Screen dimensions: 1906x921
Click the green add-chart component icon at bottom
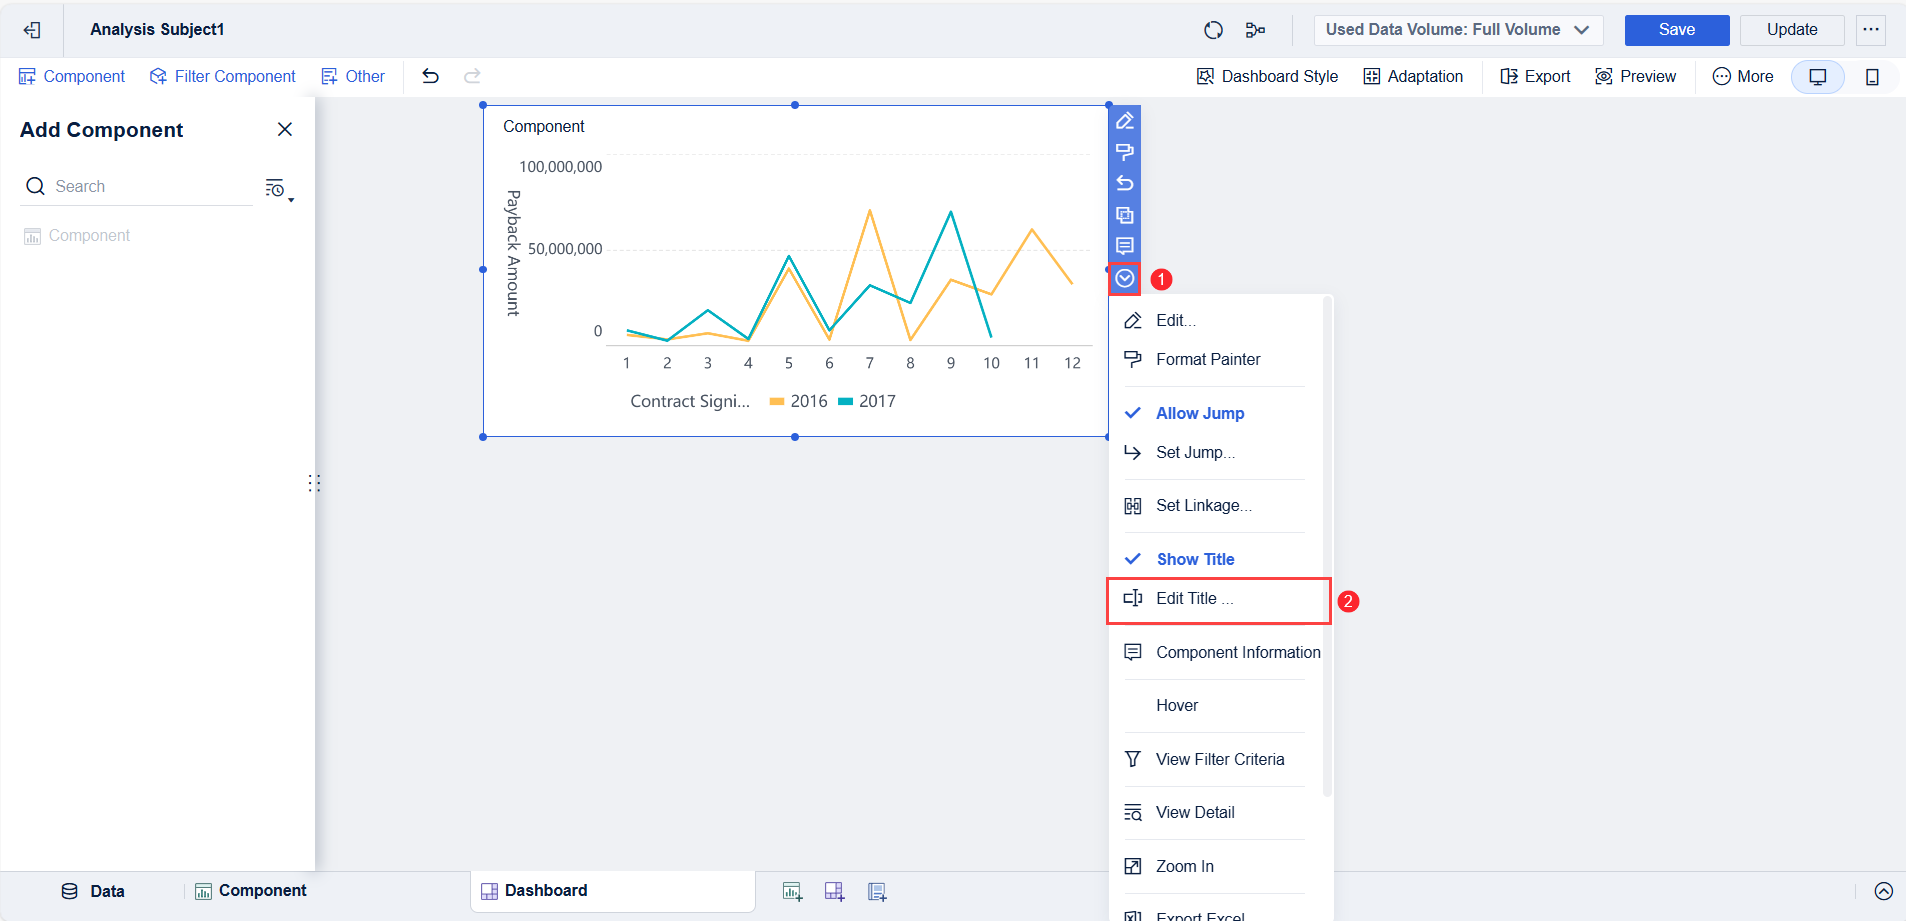[792, 891]
